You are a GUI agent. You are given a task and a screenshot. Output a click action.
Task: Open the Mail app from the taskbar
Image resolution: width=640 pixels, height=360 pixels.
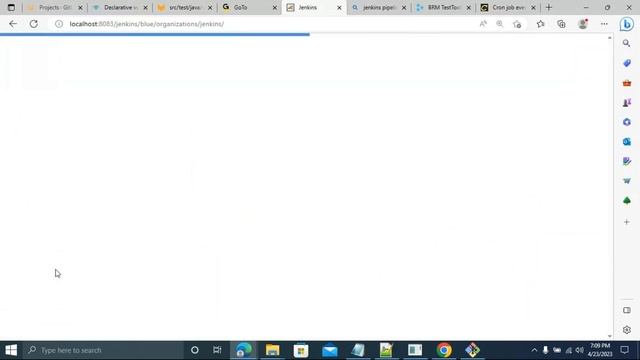click(329, 350)
